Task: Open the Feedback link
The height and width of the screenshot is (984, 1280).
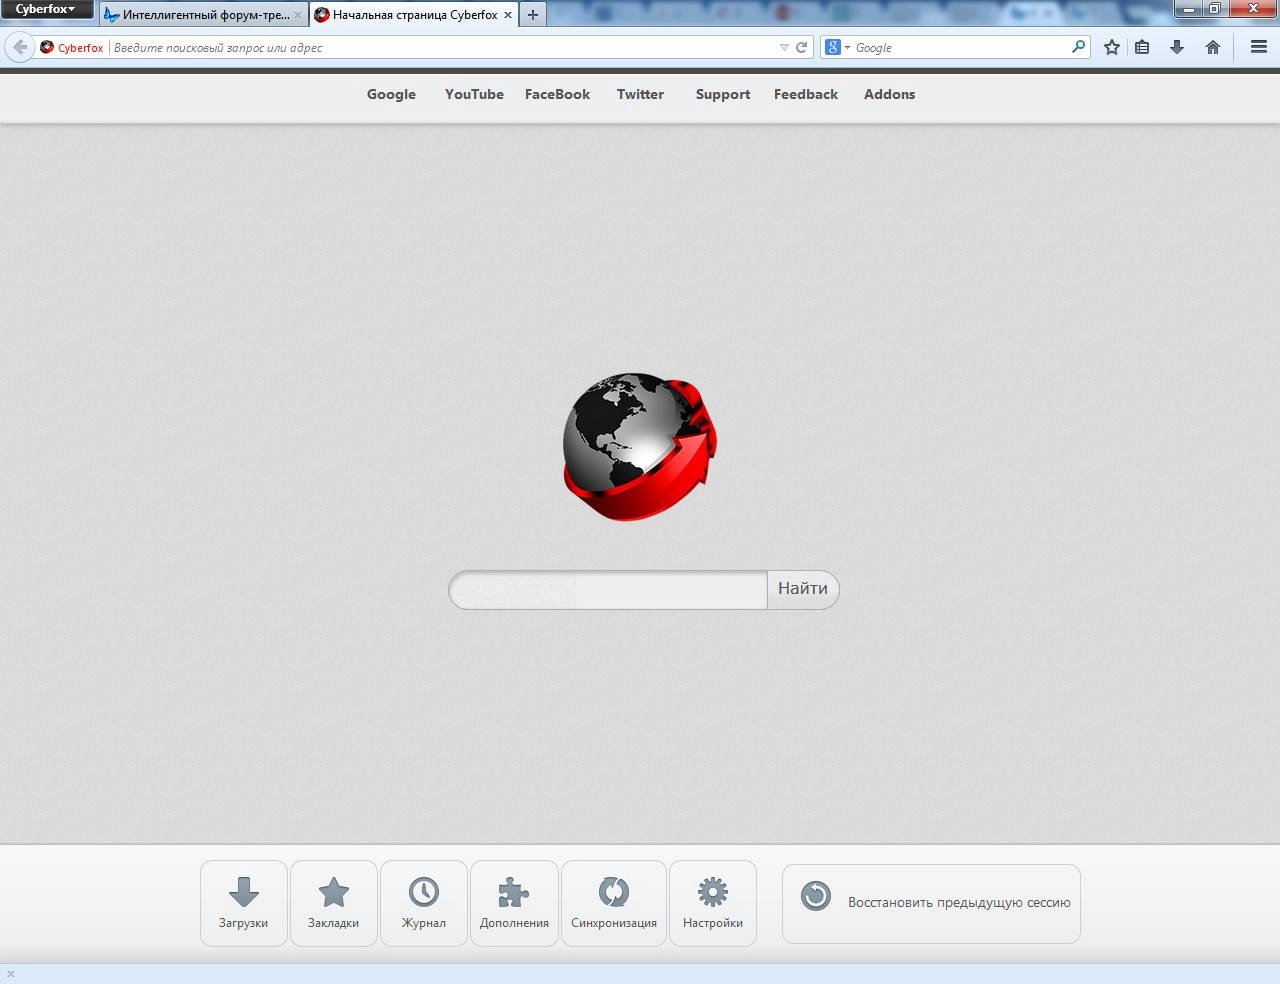Action: pos(806,94)
